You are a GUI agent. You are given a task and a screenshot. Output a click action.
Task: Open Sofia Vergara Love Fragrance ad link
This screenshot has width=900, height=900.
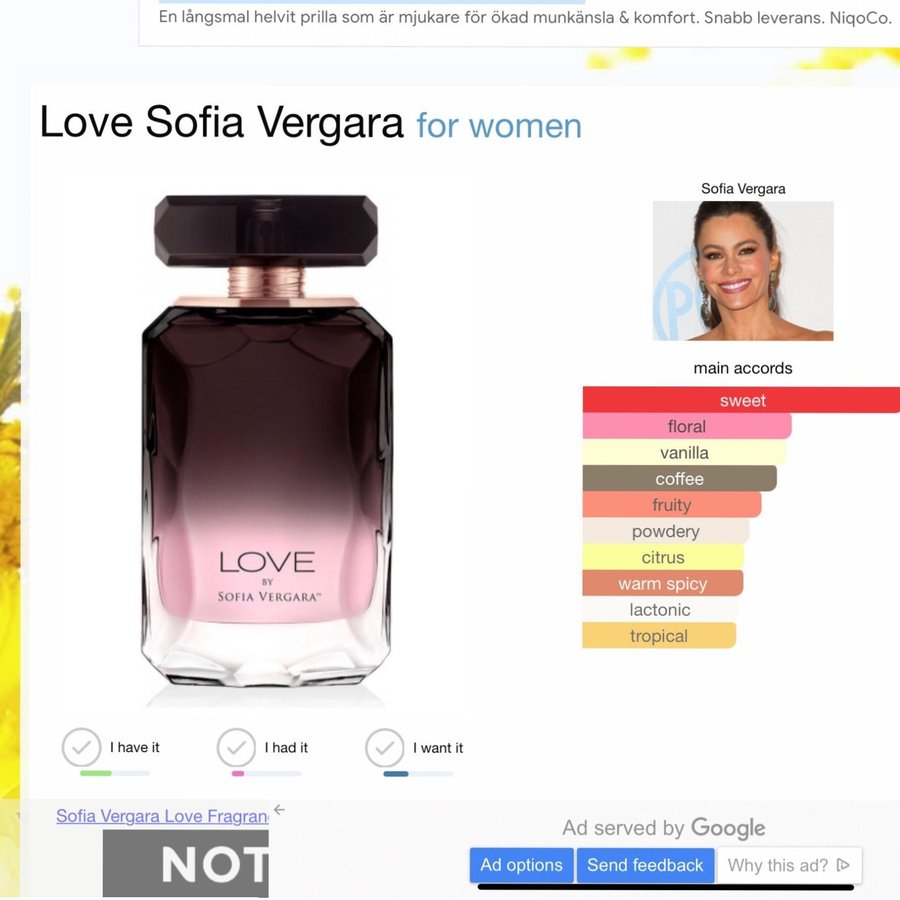pos(162,816)
